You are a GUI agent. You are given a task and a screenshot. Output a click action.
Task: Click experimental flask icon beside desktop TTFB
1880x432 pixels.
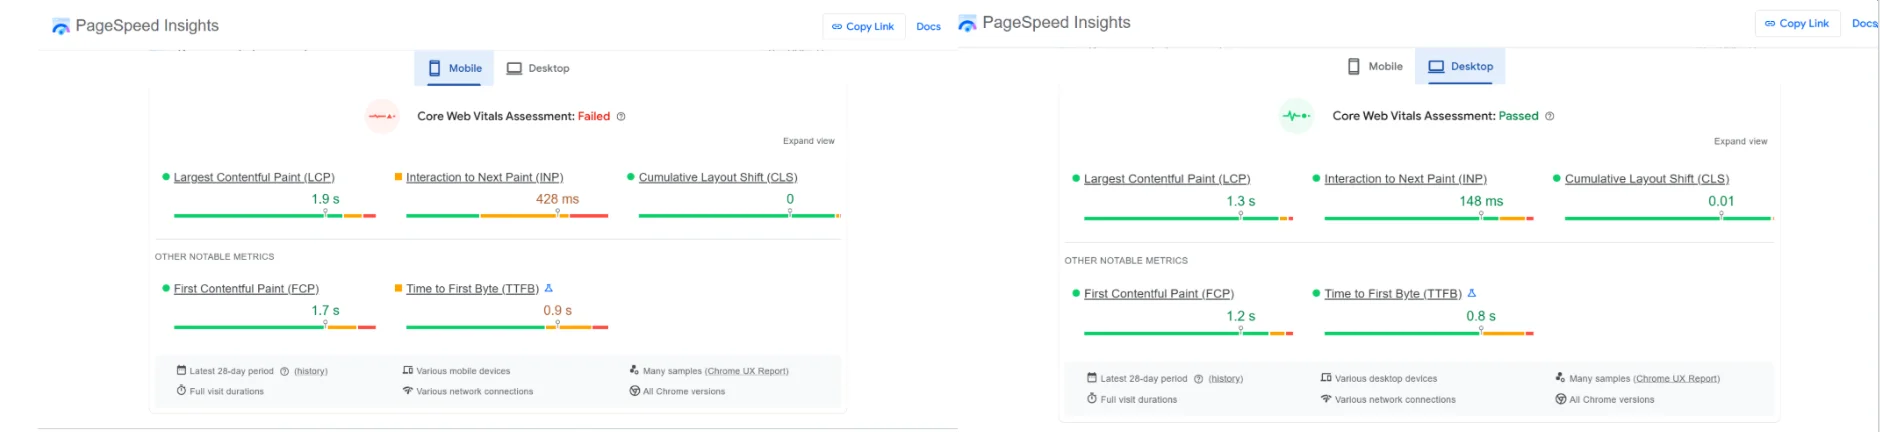point(1472,293)
